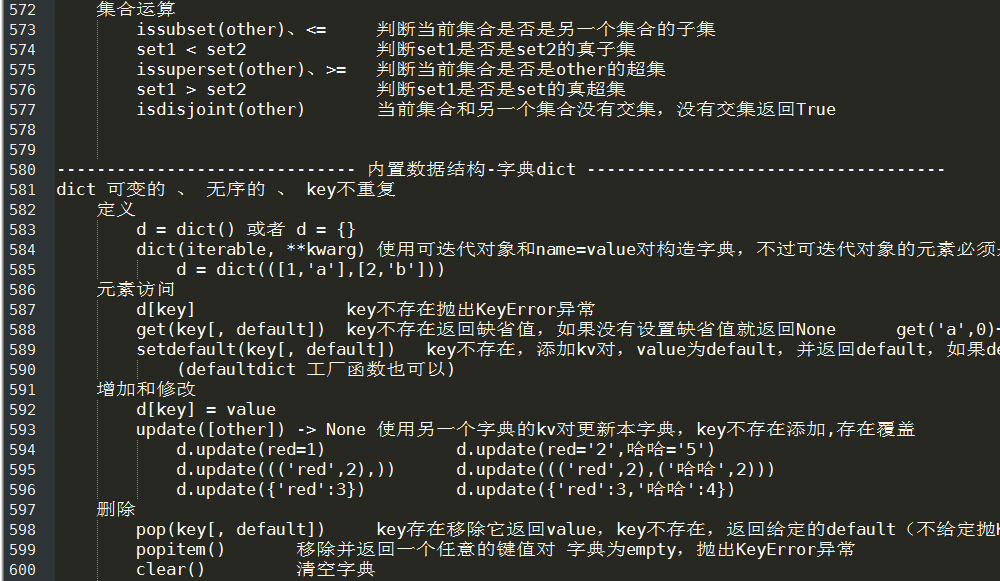Click line number 572 in the gutter
The width and height of the screenshot is (1000, 581).
22,10
